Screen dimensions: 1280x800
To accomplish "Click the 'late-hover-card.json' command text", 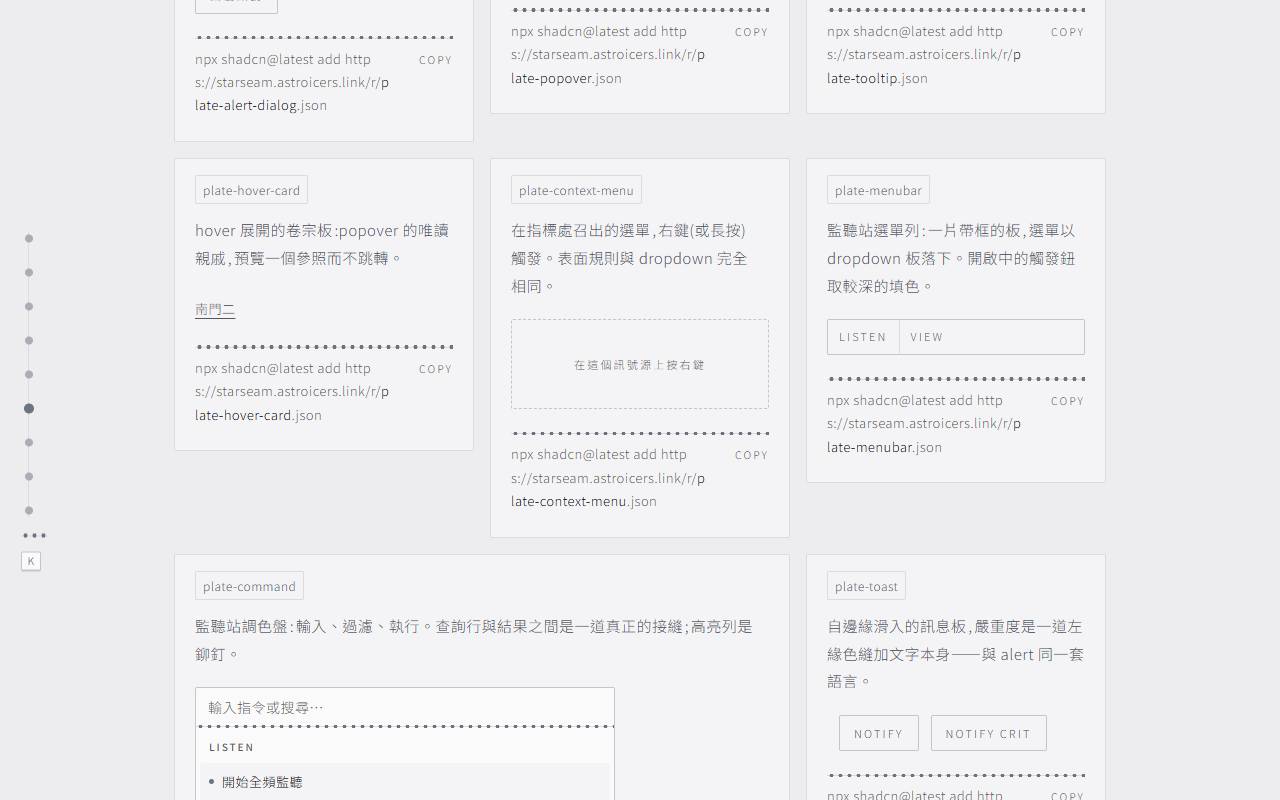I will 258,415.
